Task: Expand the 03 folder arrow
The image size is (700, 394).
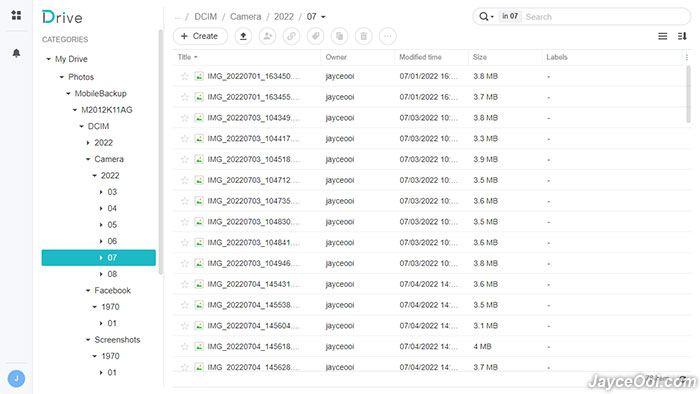Action: click(x=101, y=192)
